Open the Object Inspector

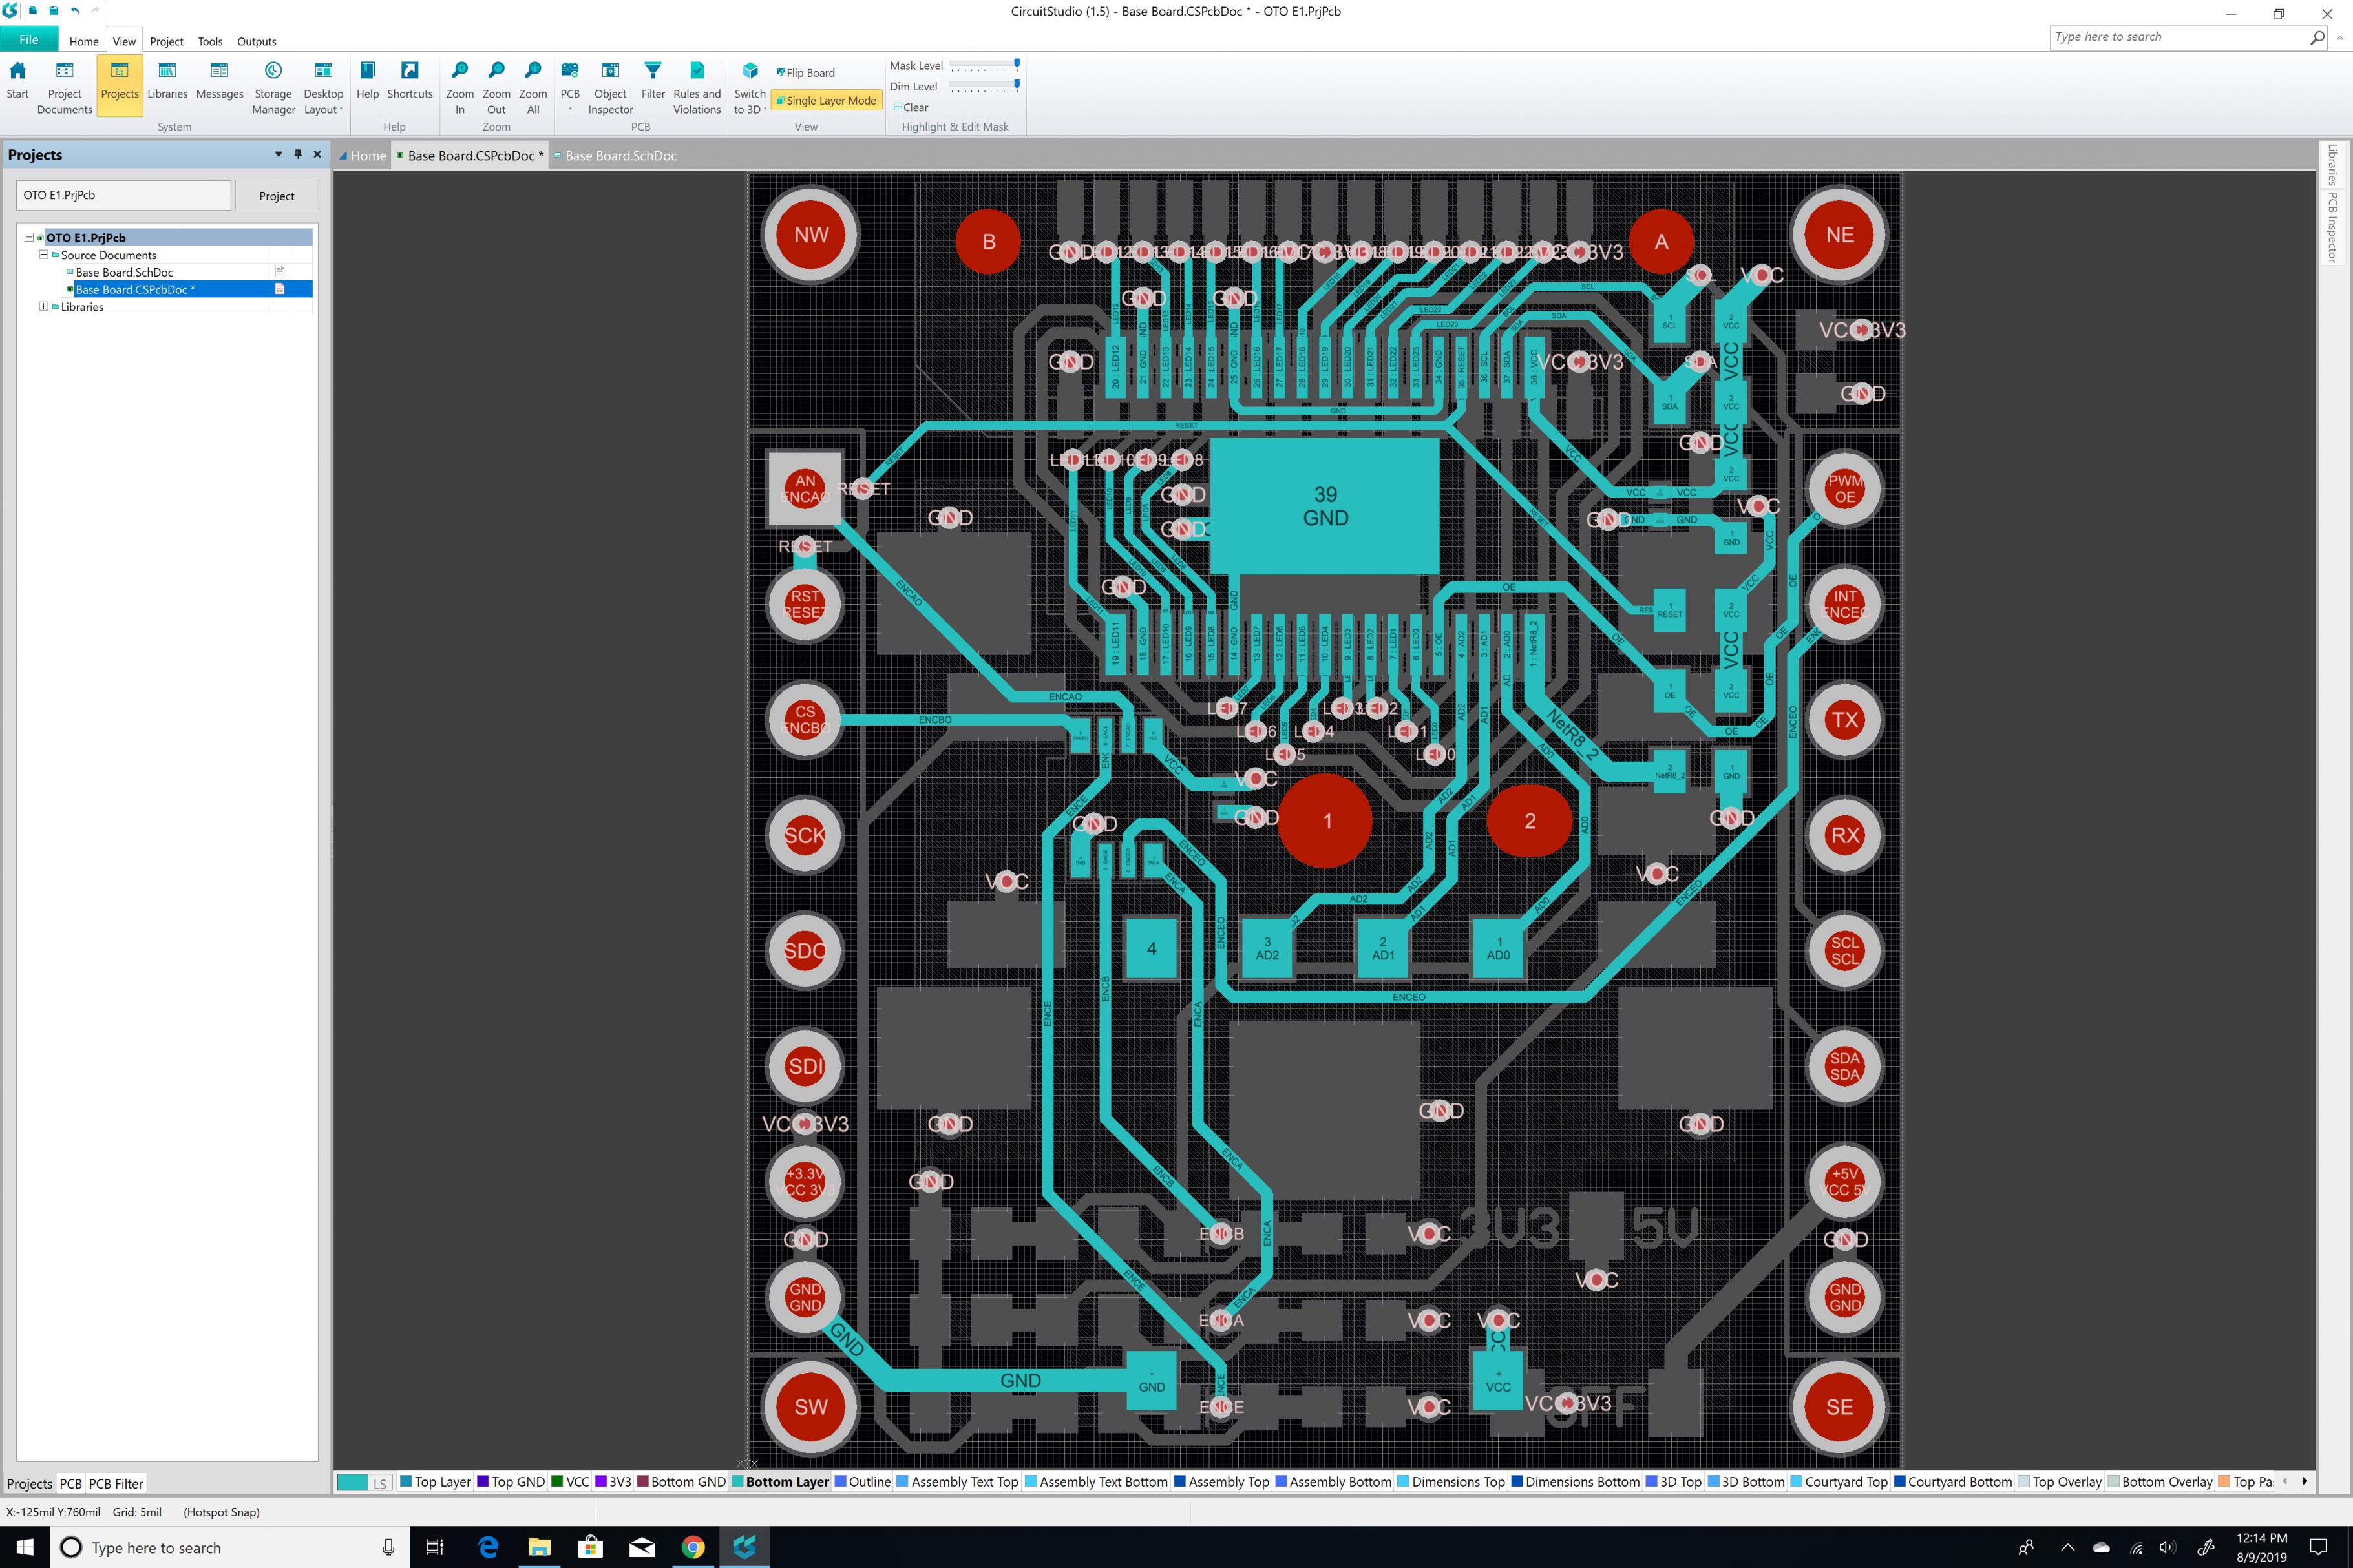[610, 88]
